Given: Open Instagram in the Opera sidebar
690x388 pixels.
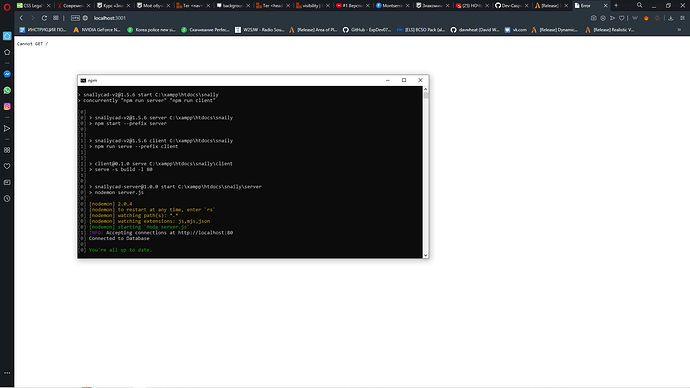Looking at the screenshot, I should tap(7, 106).
